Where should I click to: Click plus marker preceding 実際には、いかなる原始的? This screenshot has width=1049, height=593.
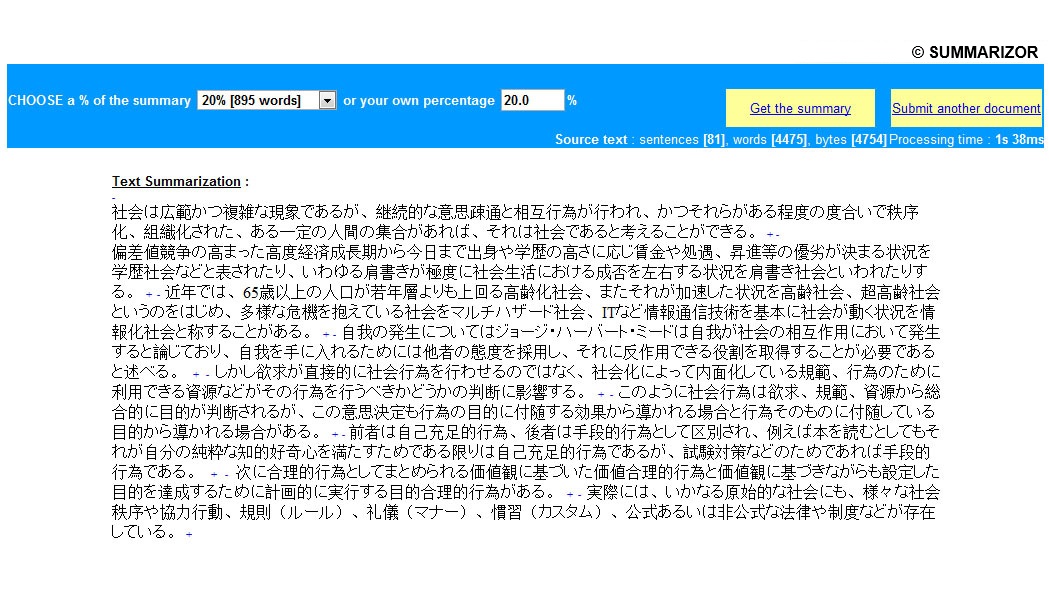click(569, 495)
